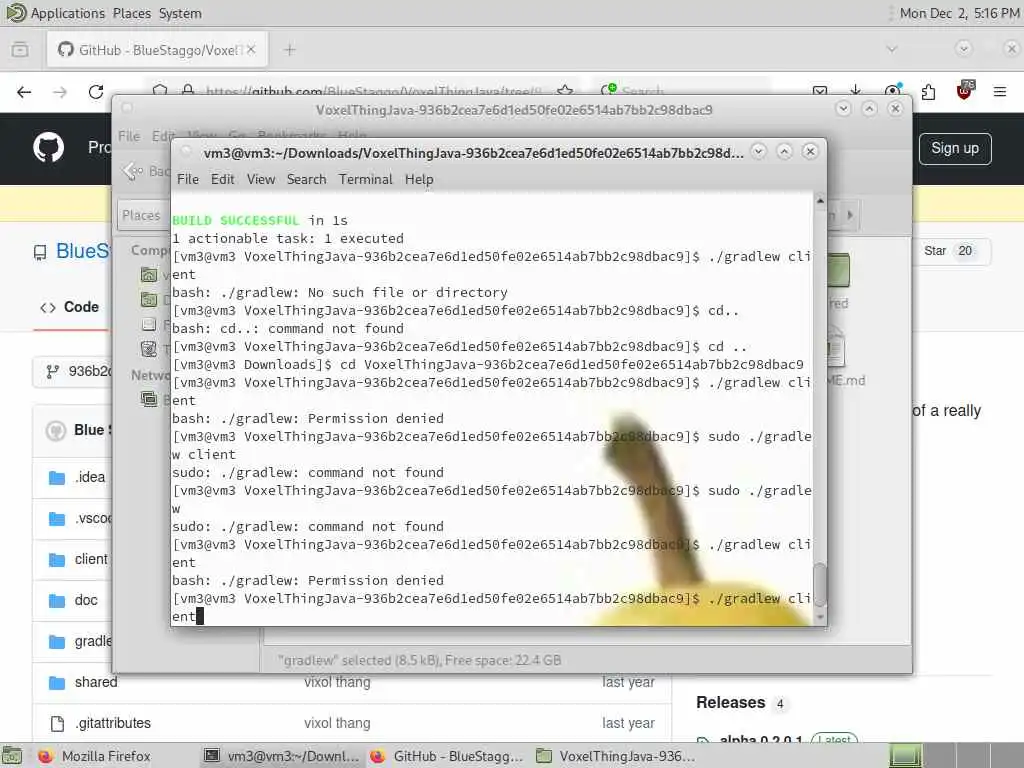Go back in Firefox history
The image size is (1024, 768).
pos(24,92)
